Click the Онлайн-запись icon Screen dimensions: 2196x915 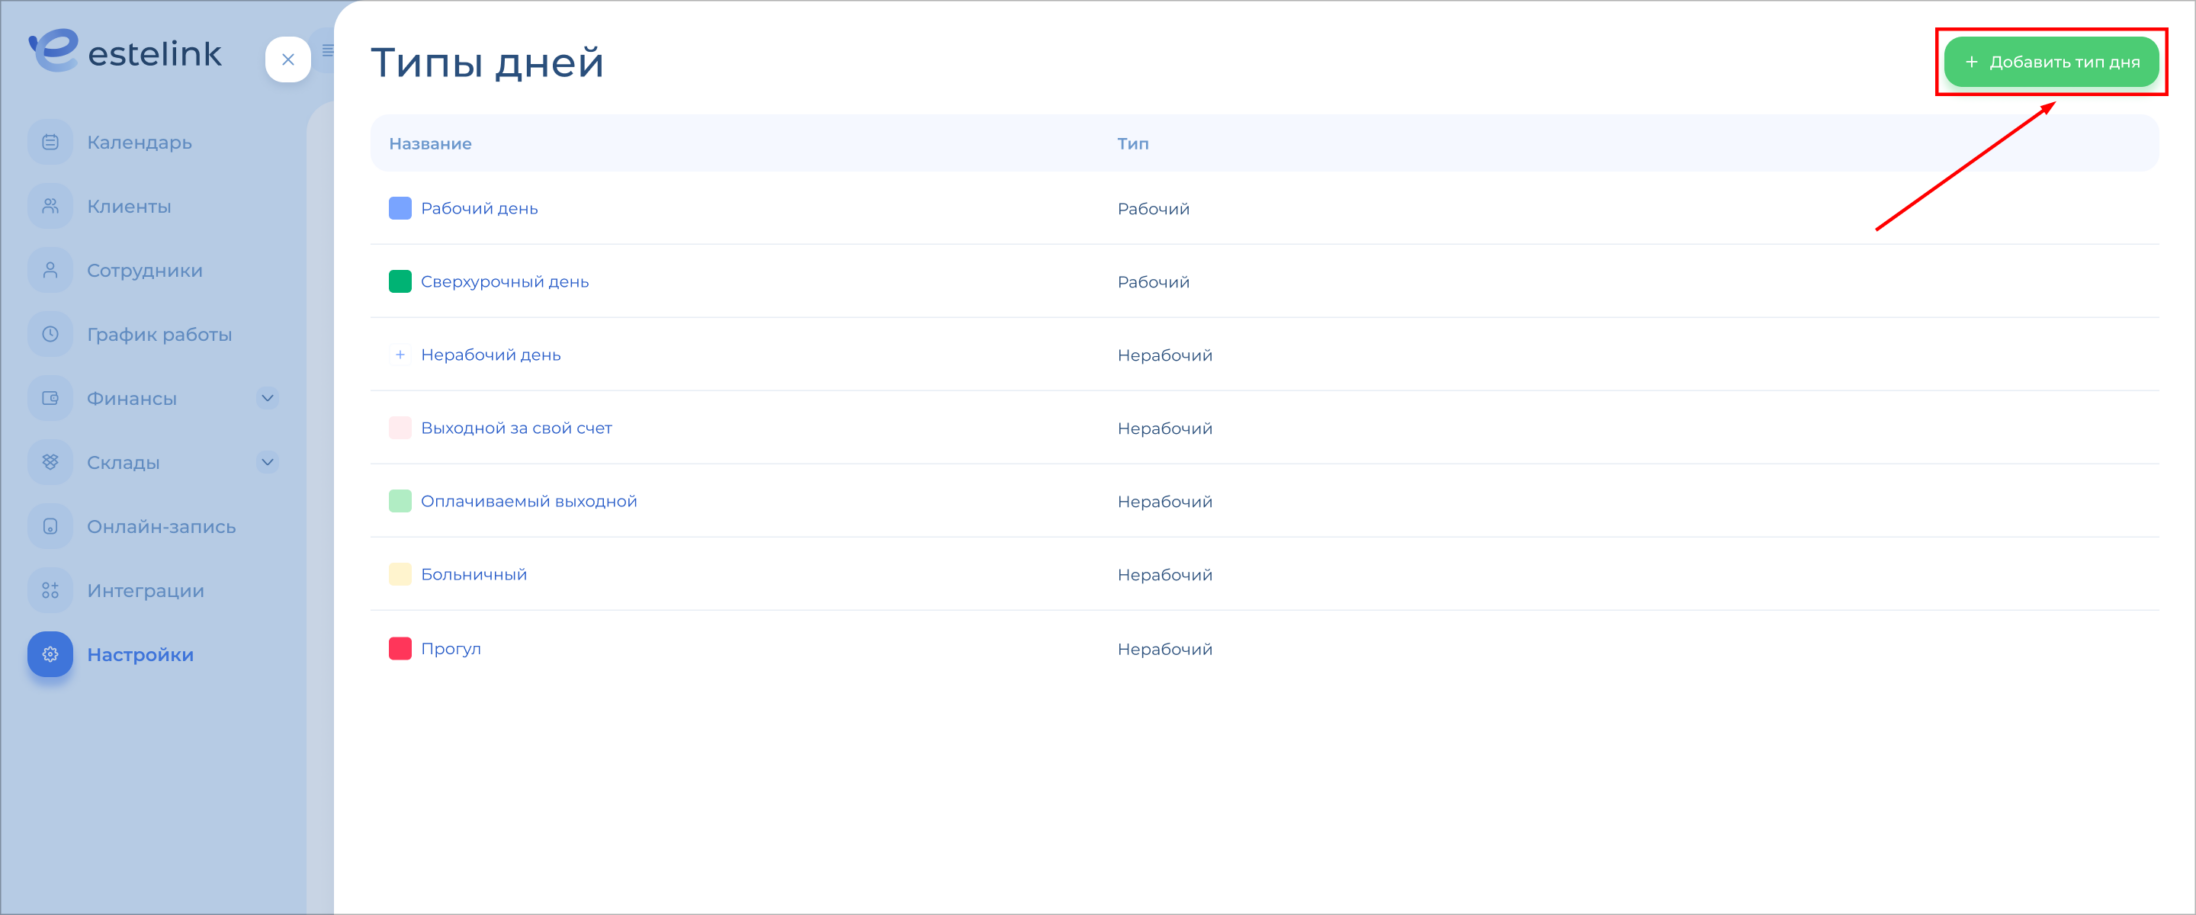click(50, 526)
